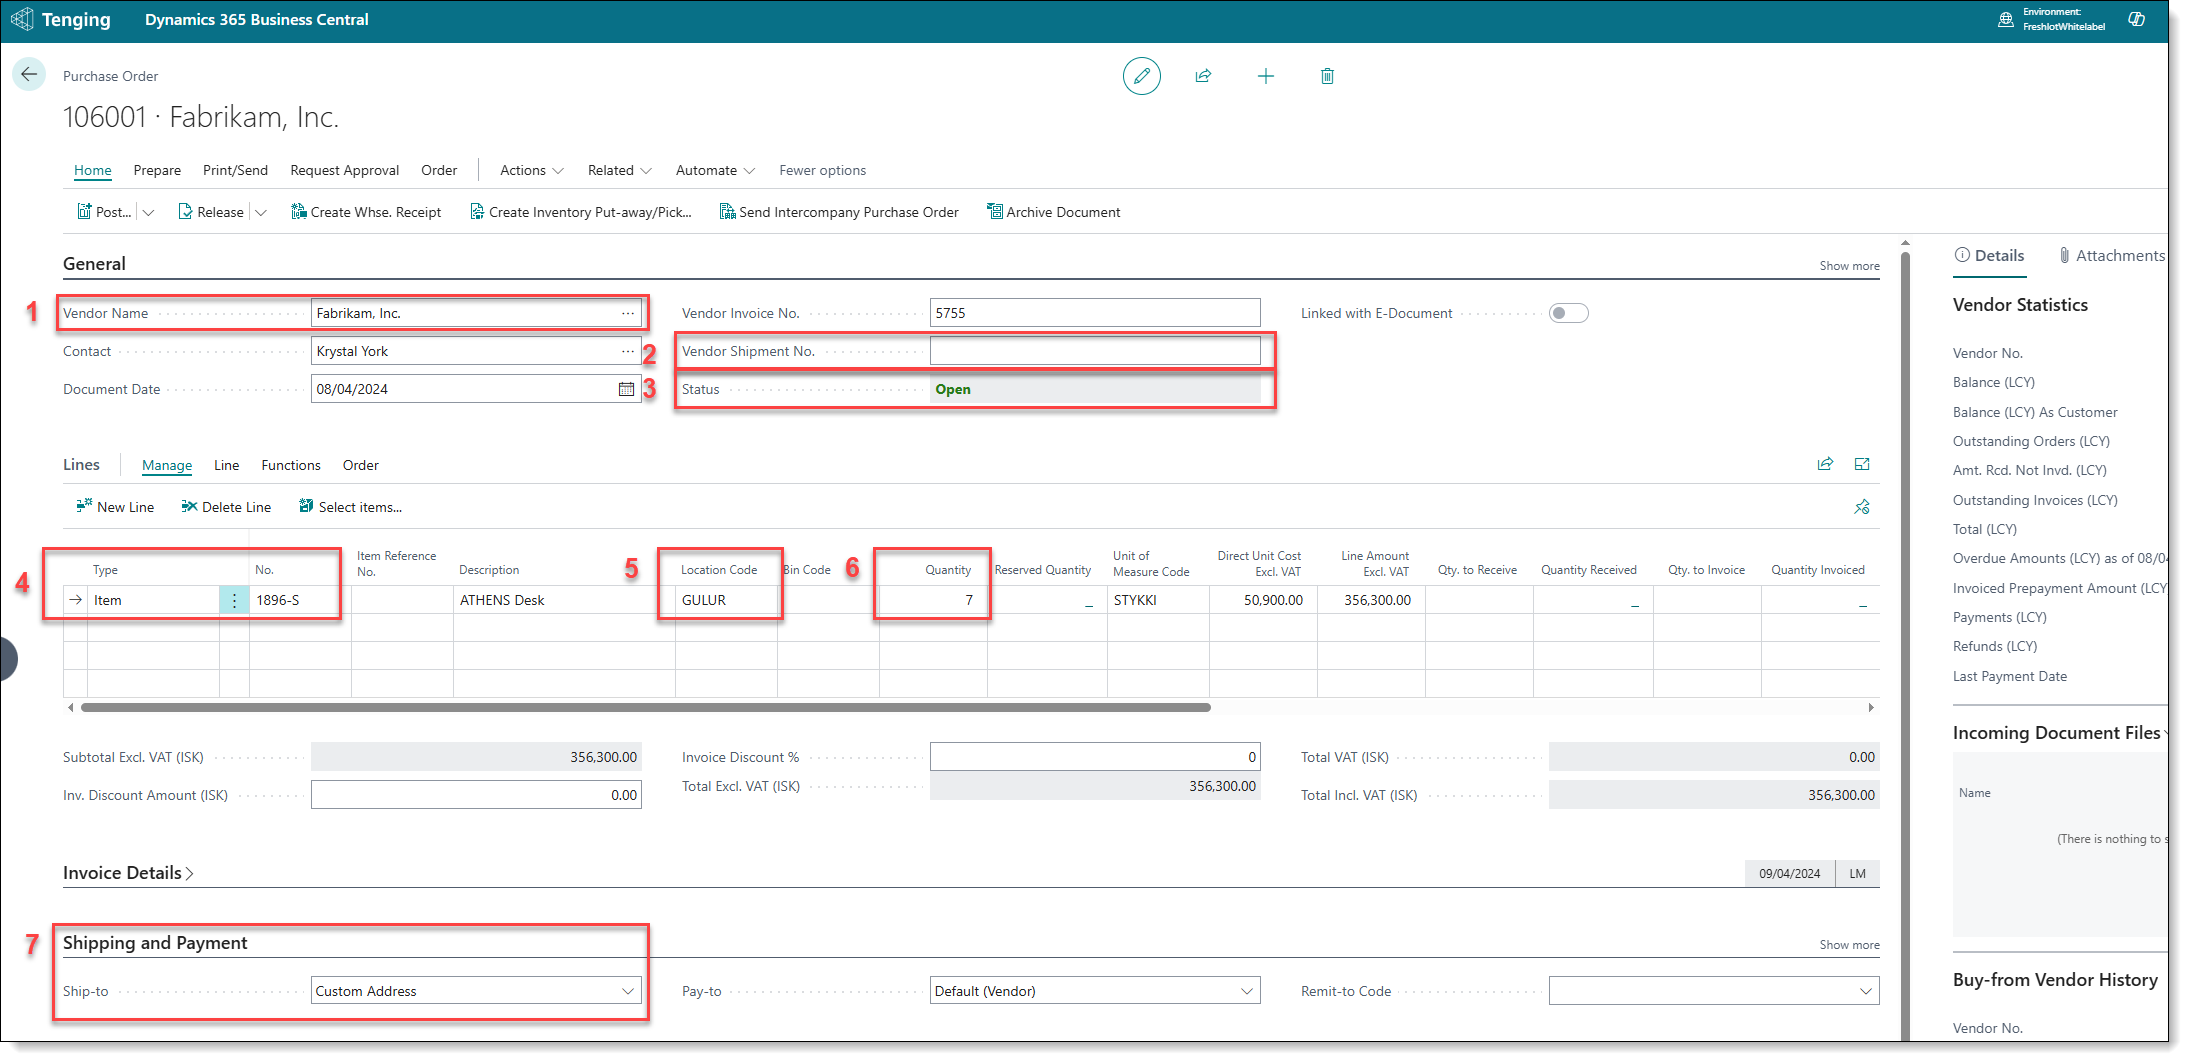Expand the Lines part to full view

[1862, 464]
